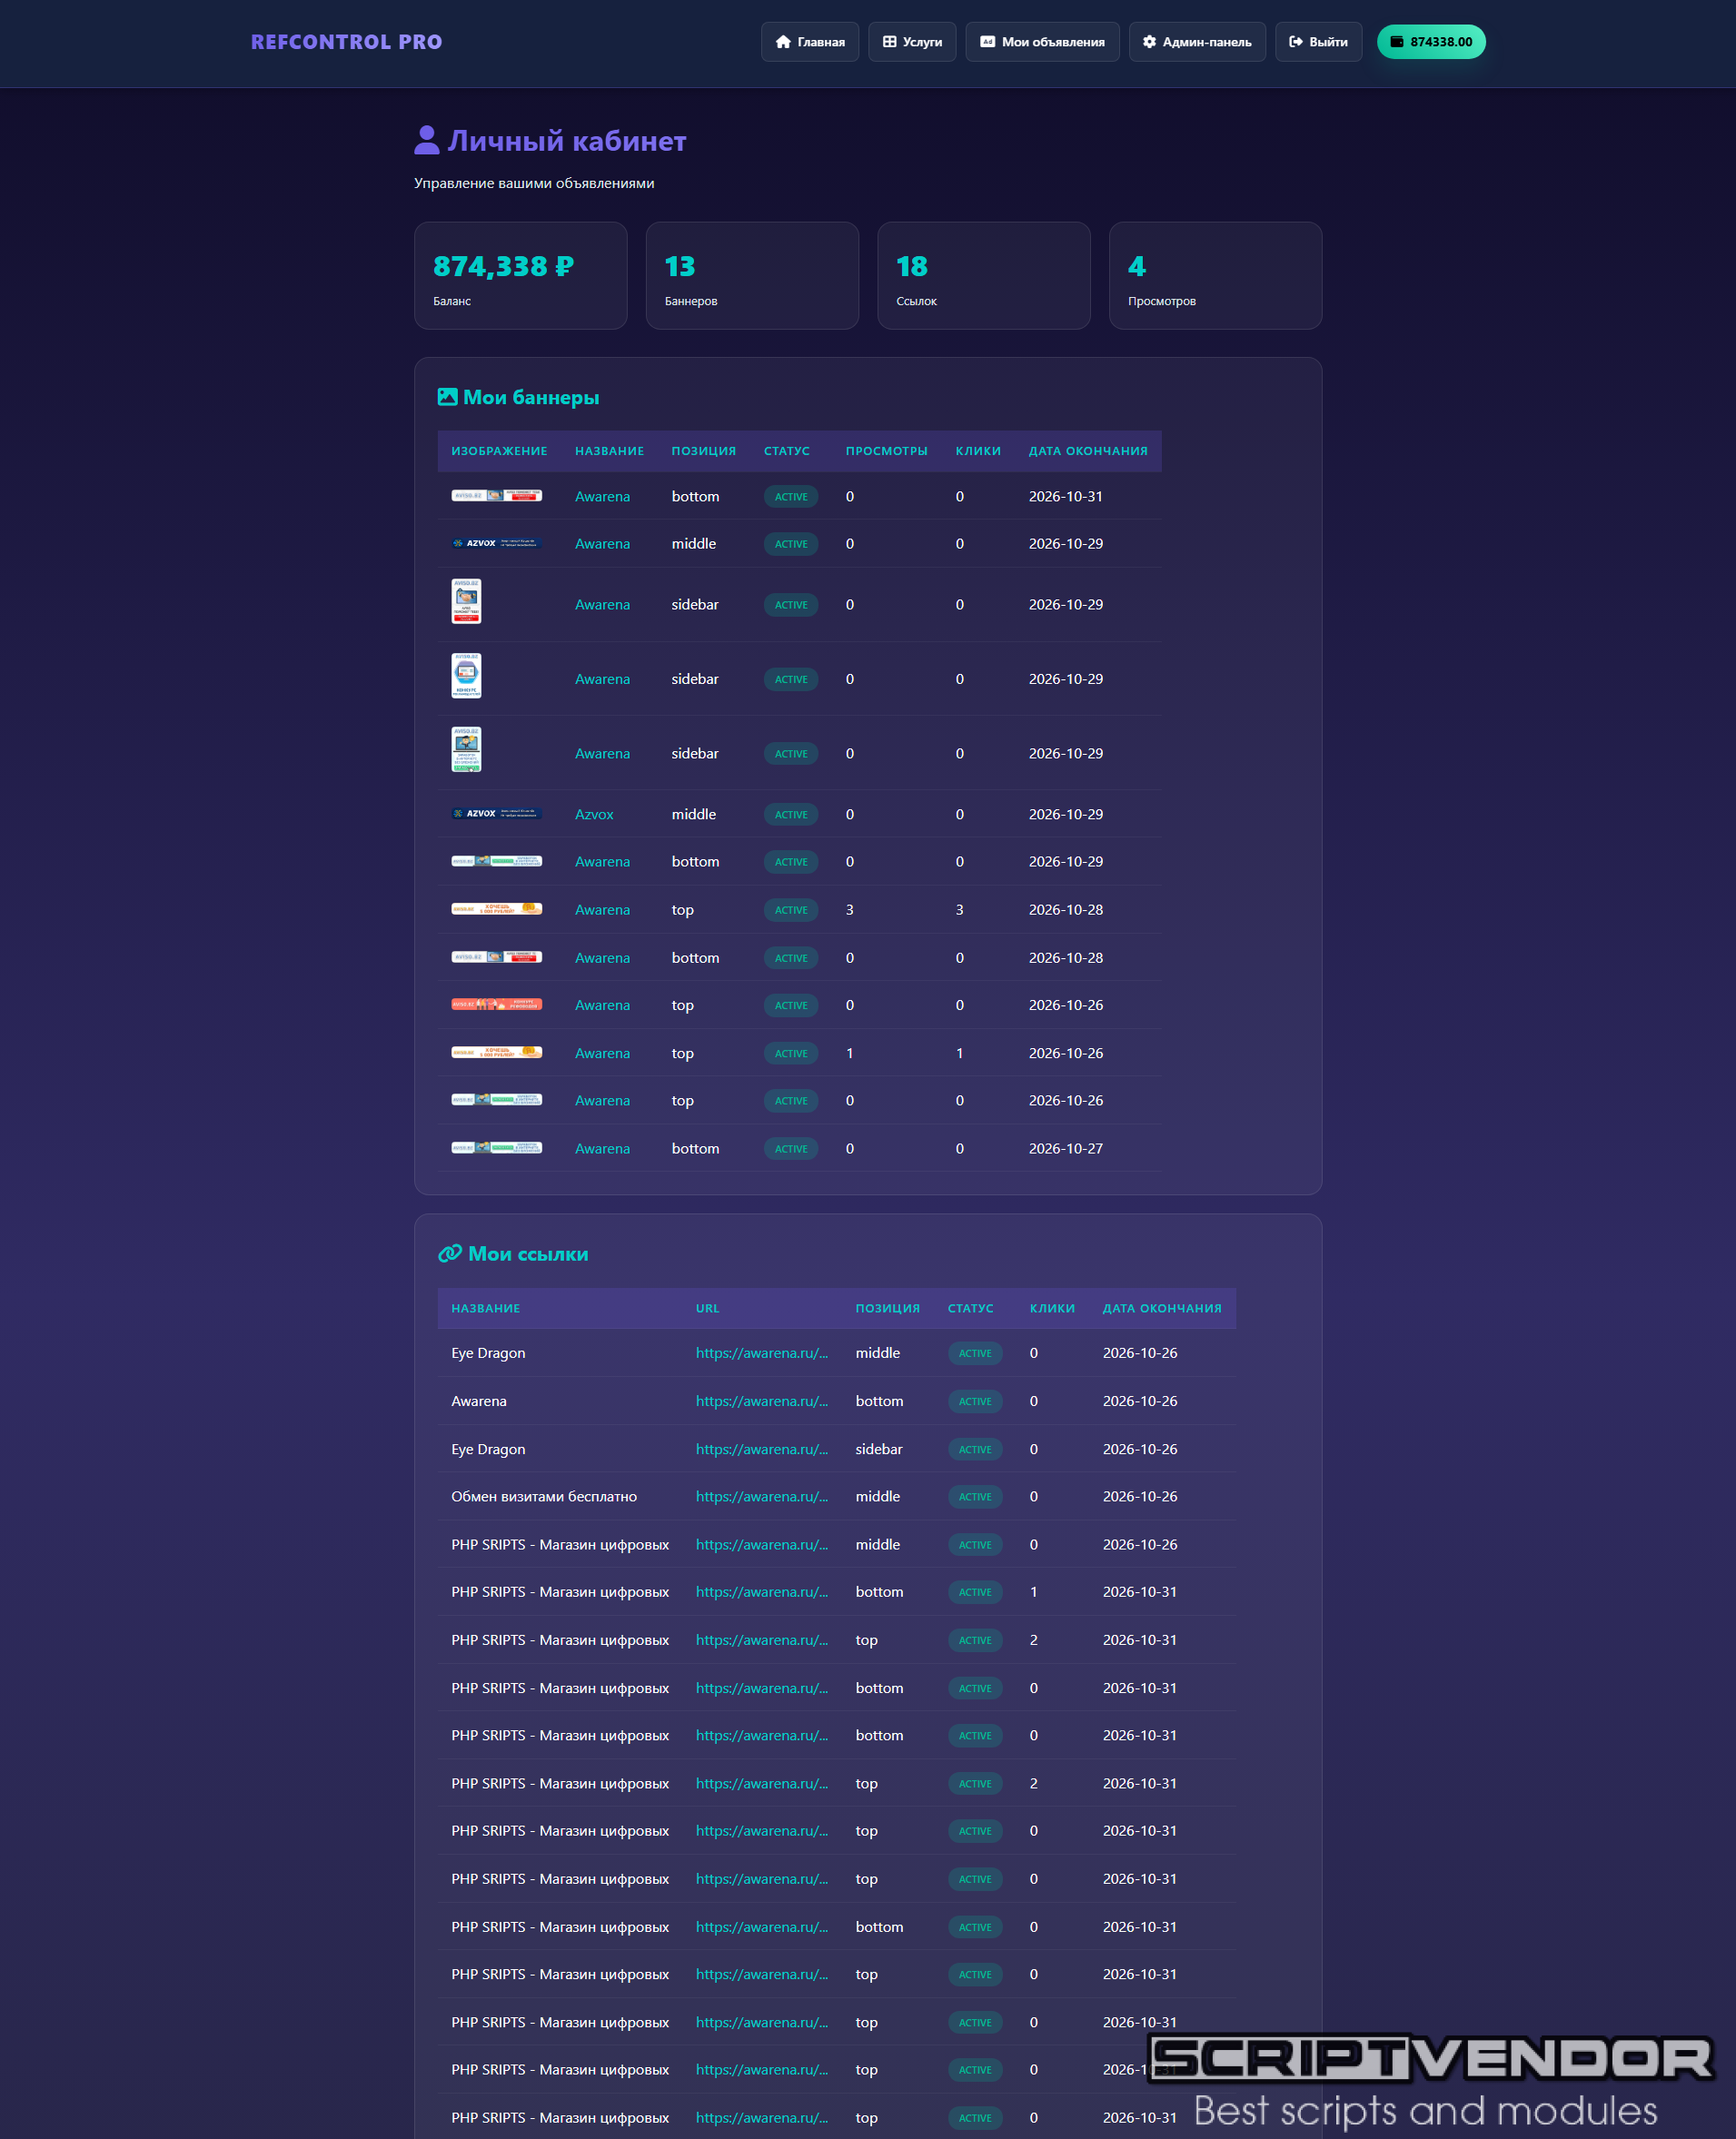1736x2139 pixels.
Task: Open the Услуги menu item
Action: 912,42
